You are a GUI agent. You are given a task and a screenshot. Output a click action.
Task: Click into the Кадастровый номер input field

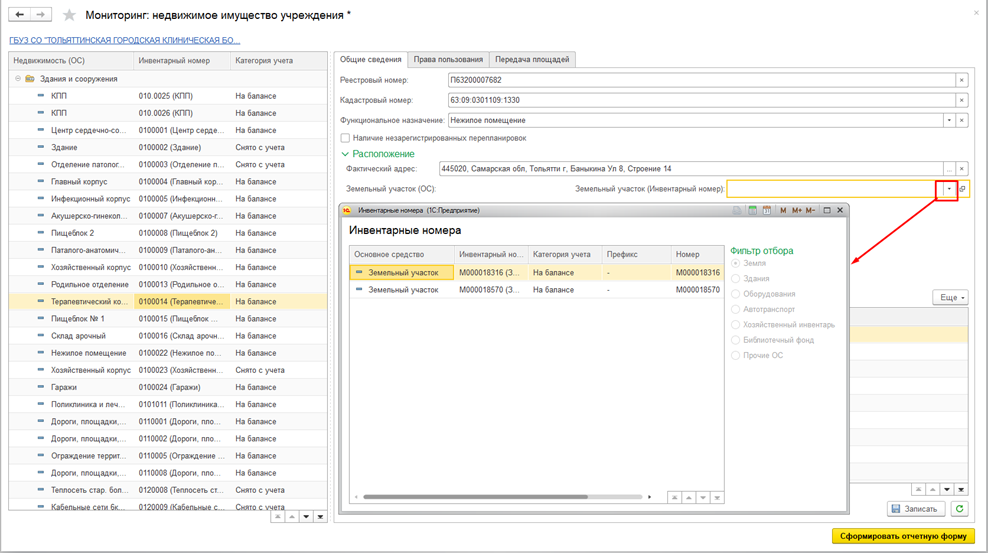point(701,100)
